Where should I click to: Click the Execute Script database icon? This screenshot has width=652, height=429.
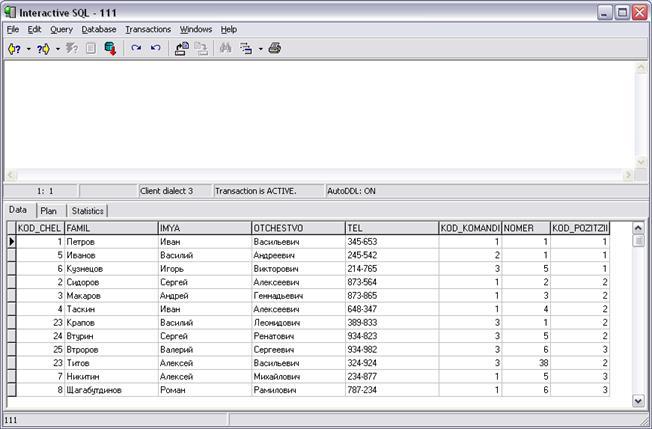[x=110, y=48]
